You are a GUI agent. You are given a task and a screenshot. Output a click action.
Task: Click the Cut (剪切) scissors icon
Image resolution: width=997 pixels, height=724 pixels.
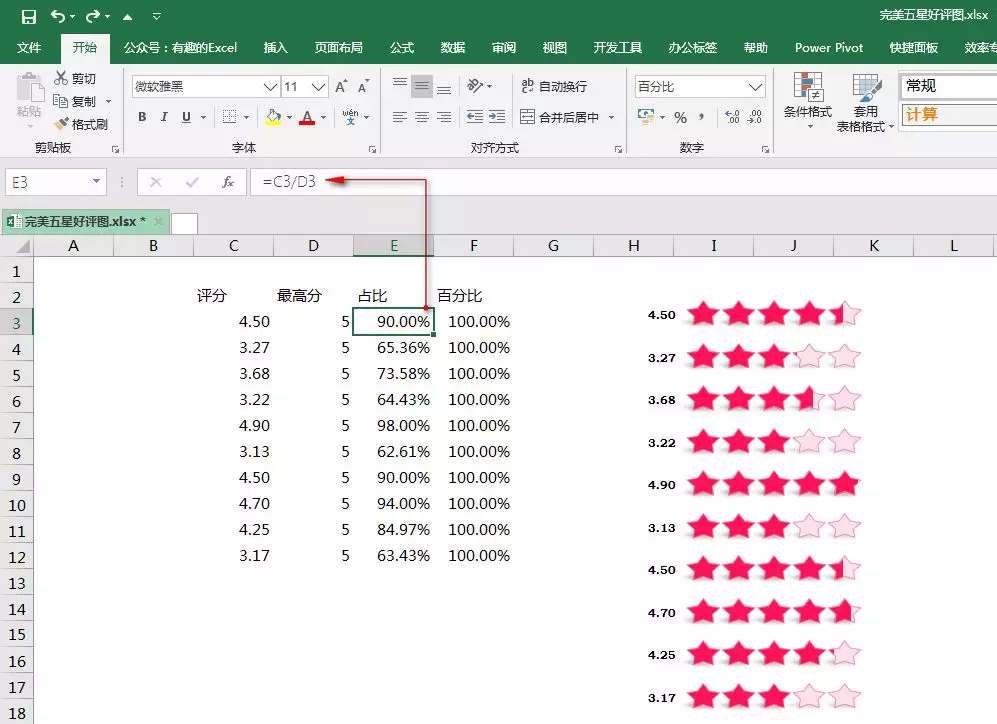tap(62, 78)
